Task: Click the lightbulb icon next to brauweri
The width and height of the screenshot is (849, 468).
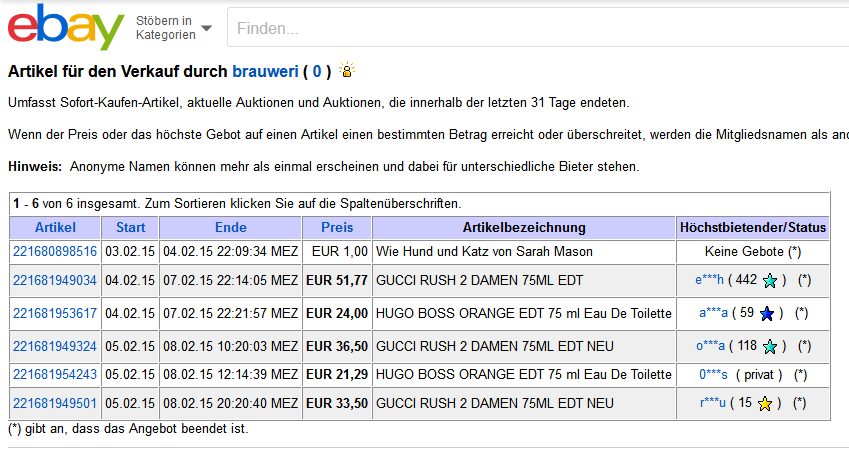Action: pyautogui.click(x=347, y=71)
